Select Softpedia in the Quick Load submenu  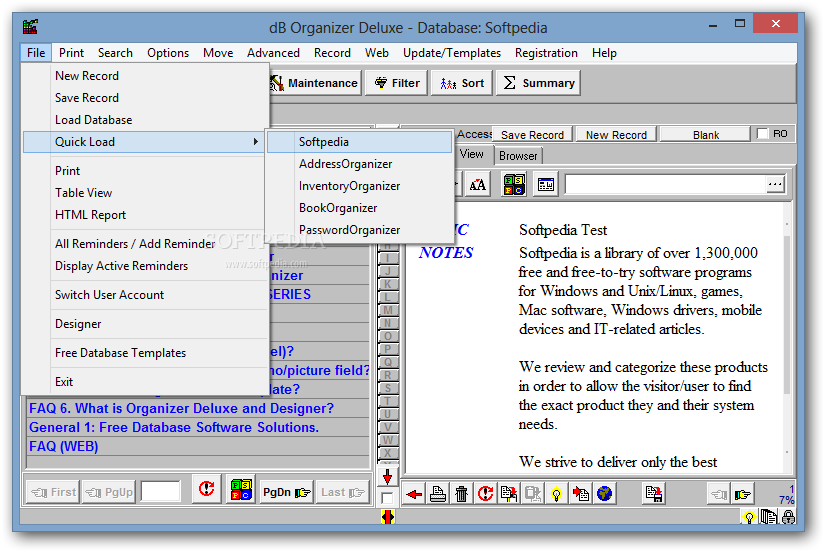tap(360, 142)
